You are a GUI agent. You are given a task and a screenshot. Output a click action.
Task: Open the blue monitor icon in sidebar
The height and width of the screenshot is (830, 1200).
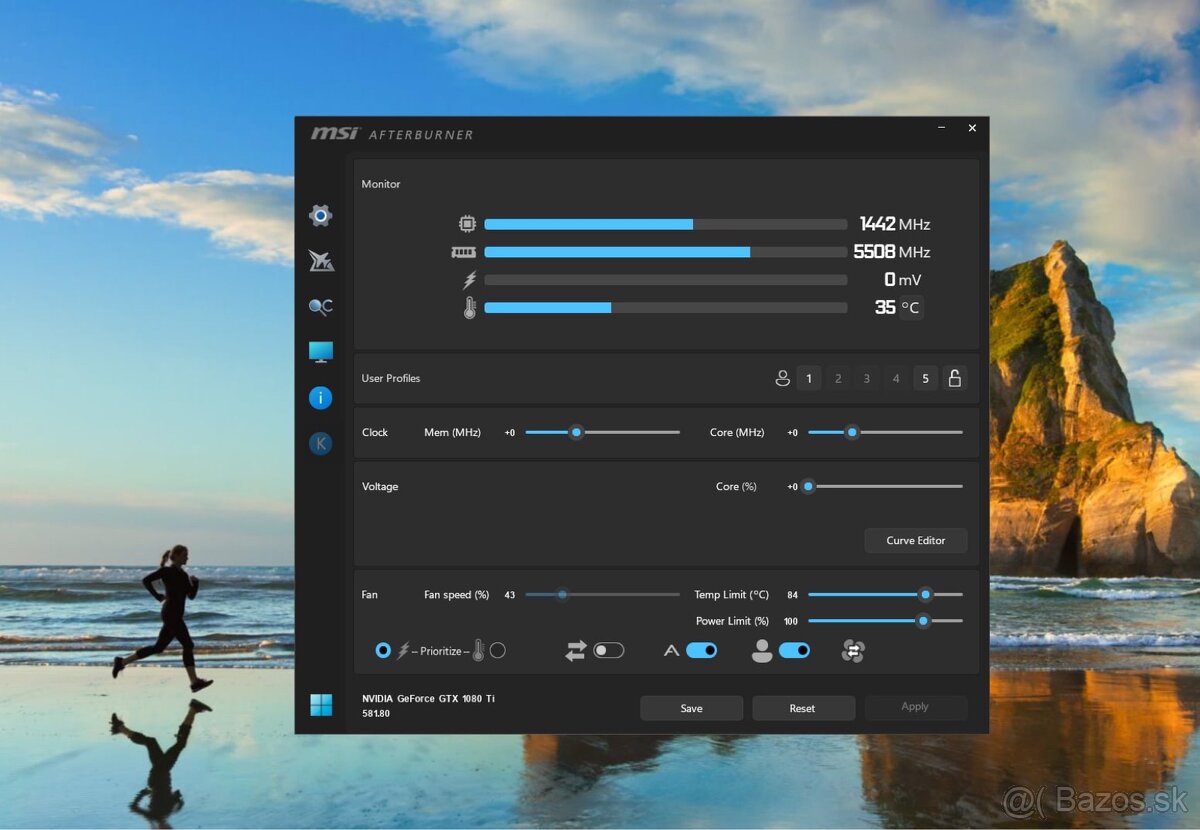point(320,352)
